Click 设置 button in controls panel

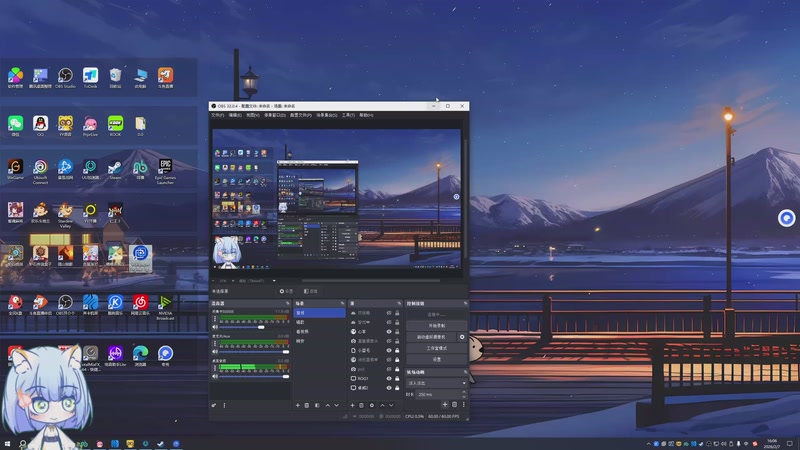tap(437, 359)
